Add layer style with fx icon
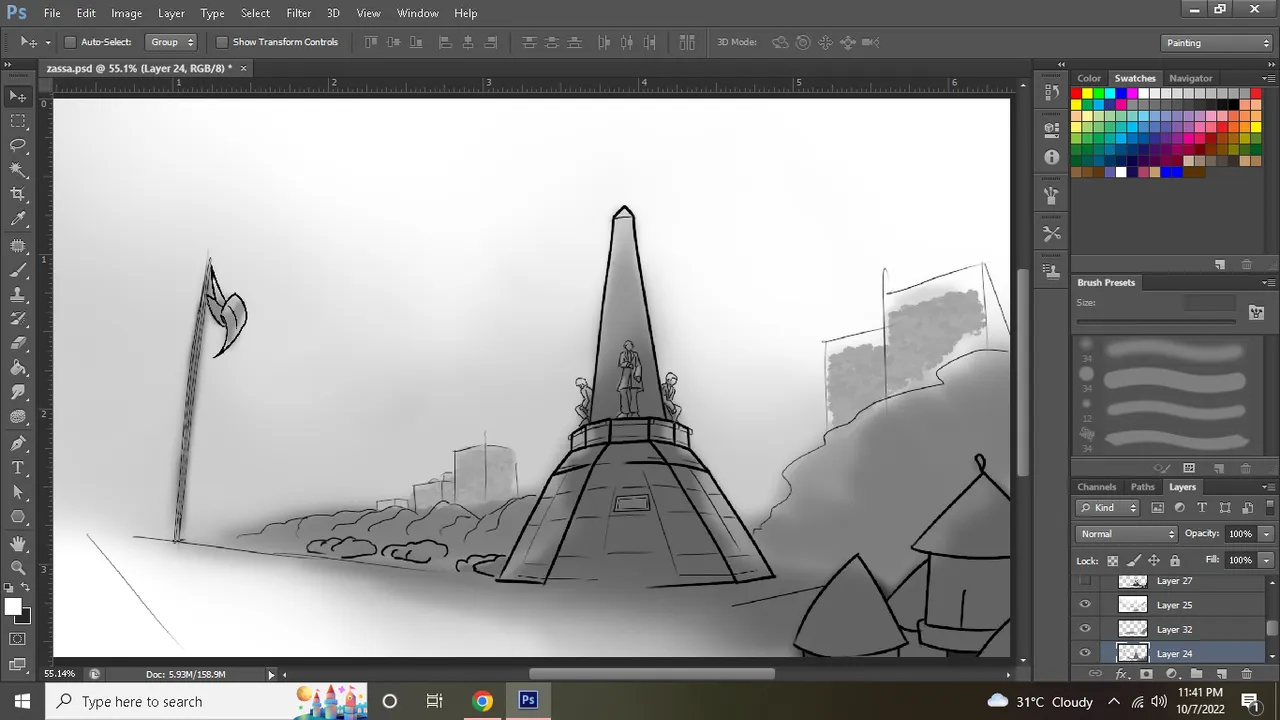This screenshot has width=1280, height=720. tap(1121, 674)
